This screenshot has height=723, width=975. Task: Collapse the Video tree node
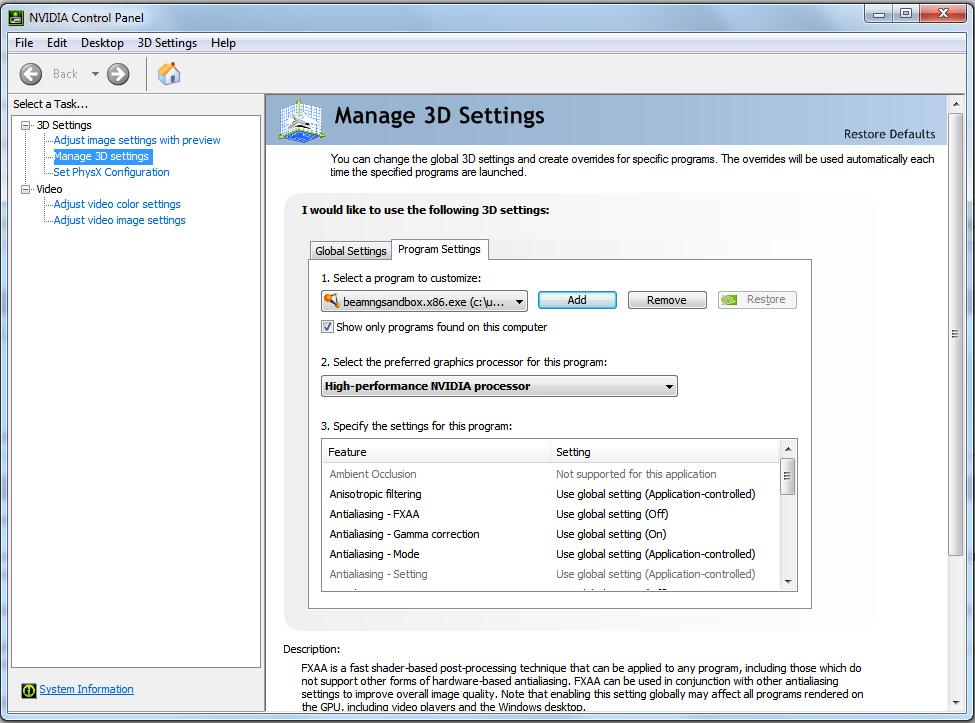25,189
